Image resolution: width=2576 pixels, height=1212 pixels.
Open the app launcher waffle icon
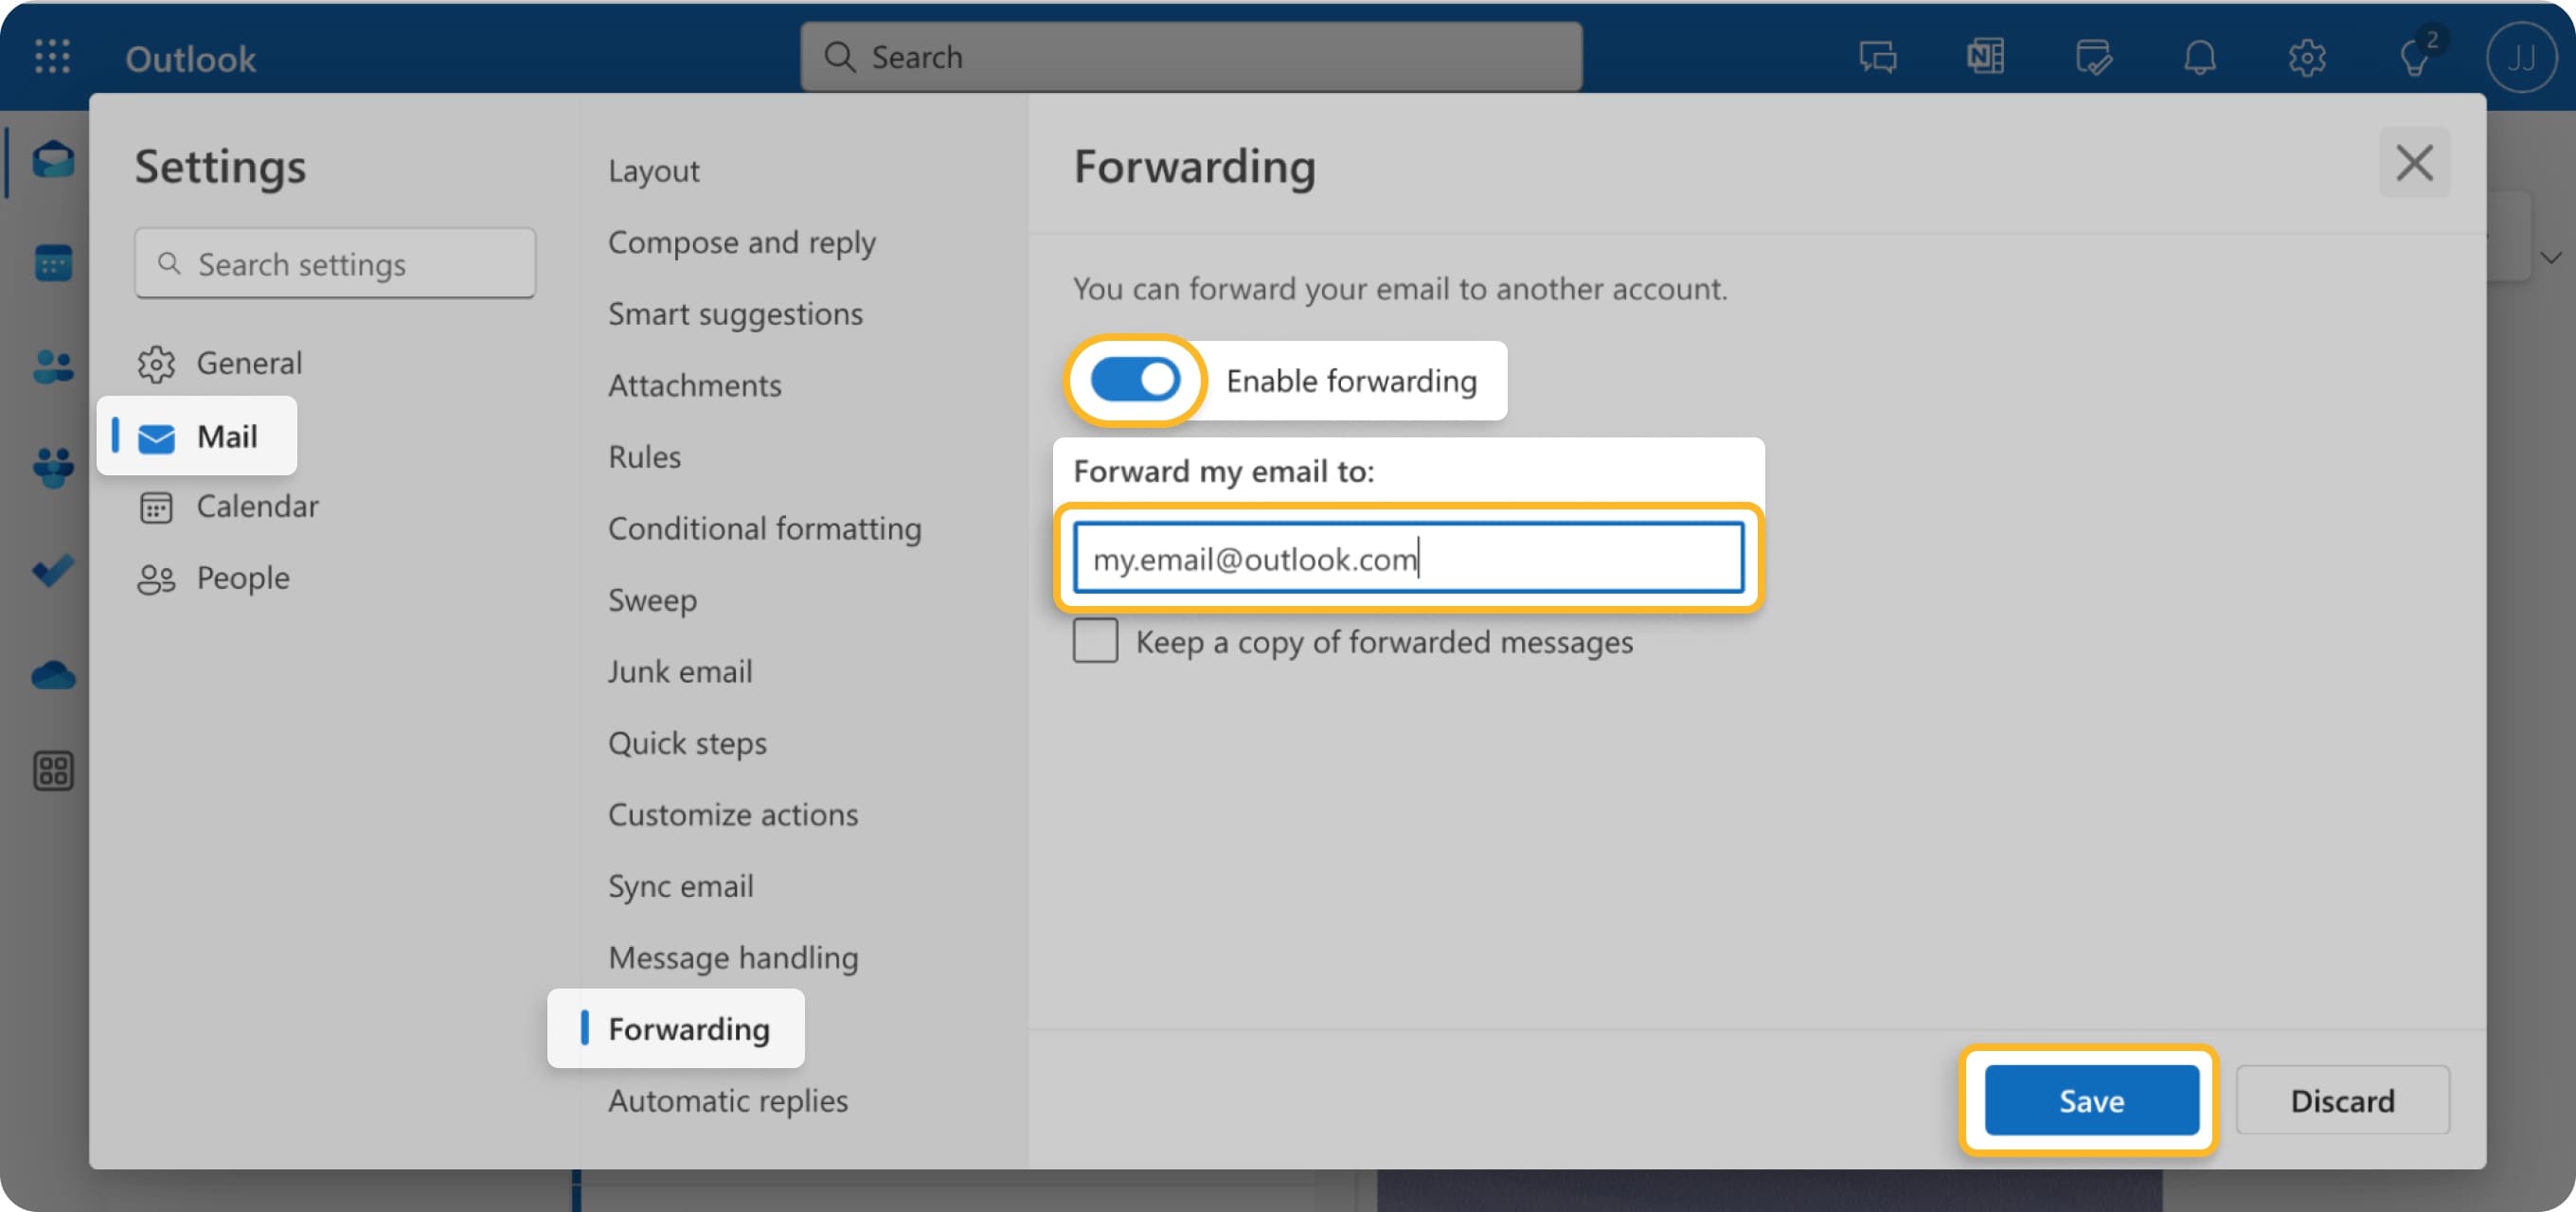tap(52, 57)
